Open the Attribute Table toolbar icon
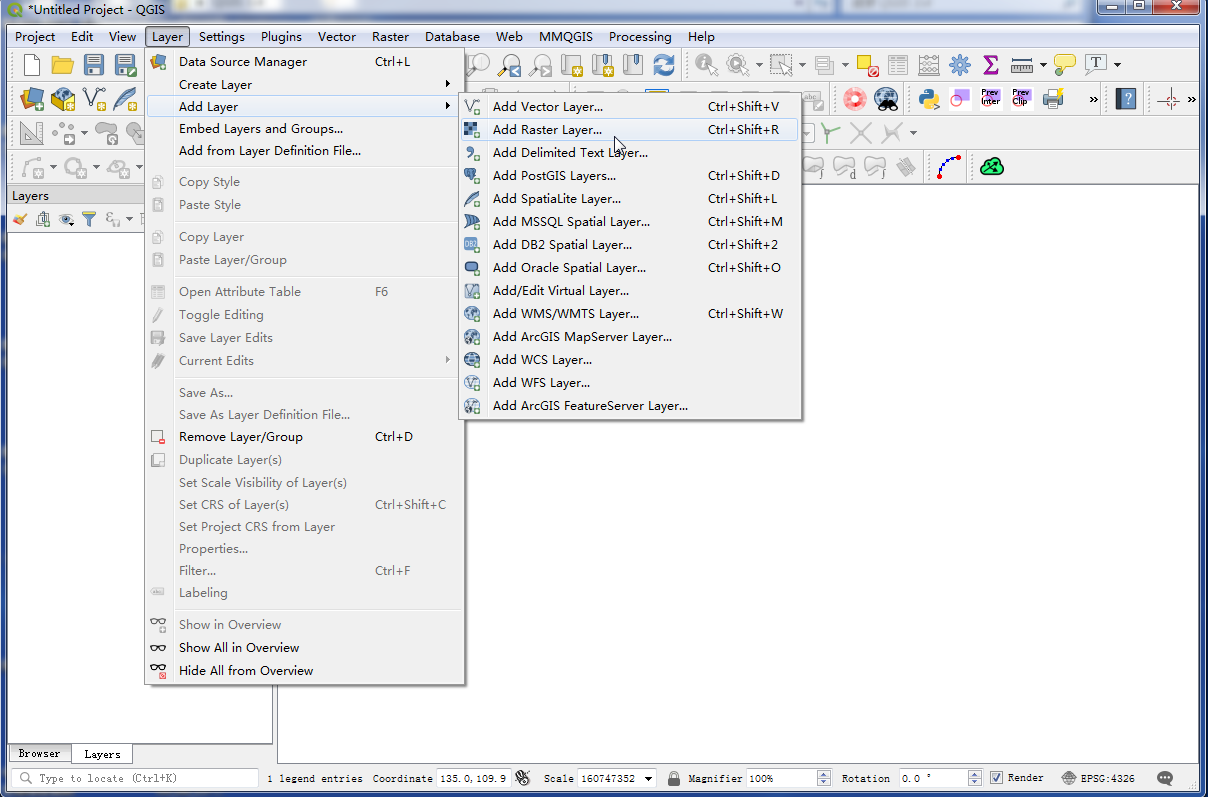 point(898,65)
